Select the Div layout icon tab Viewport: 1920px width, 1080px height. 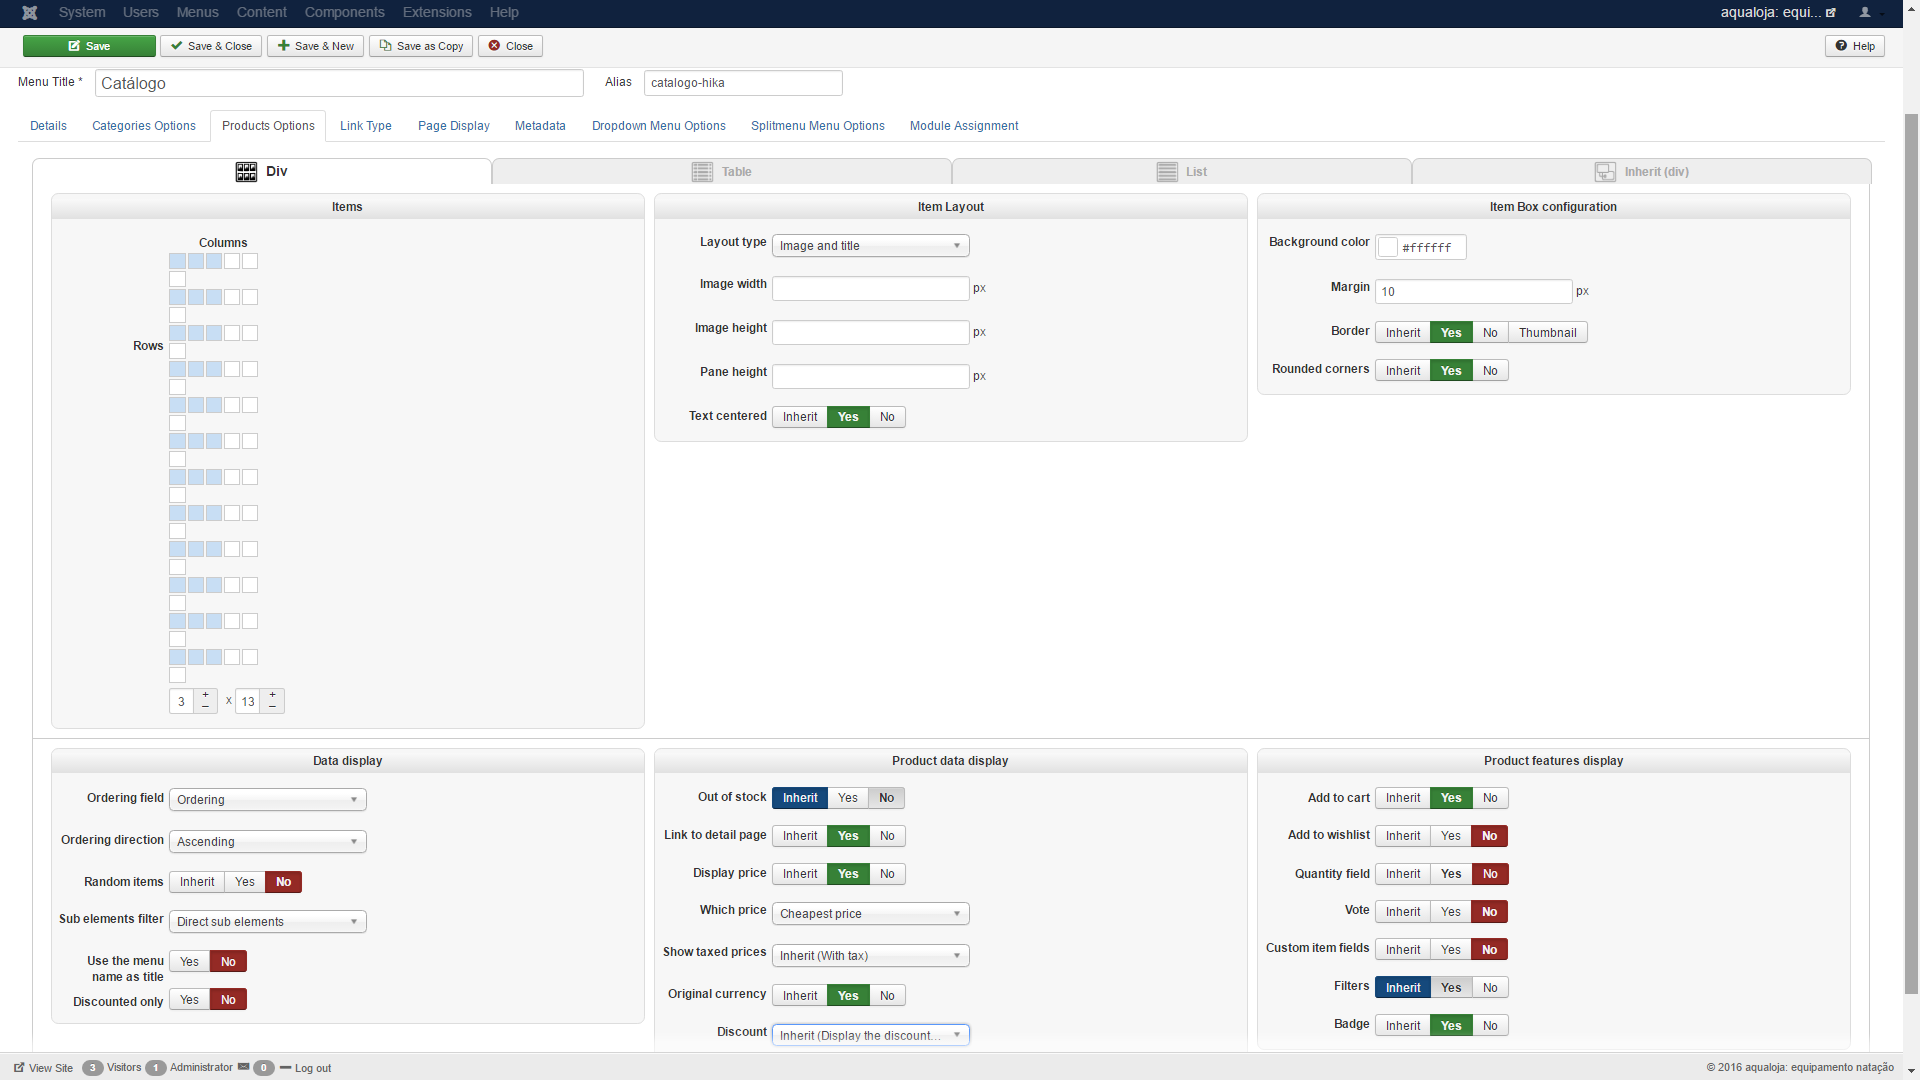[x=246, y=172]
